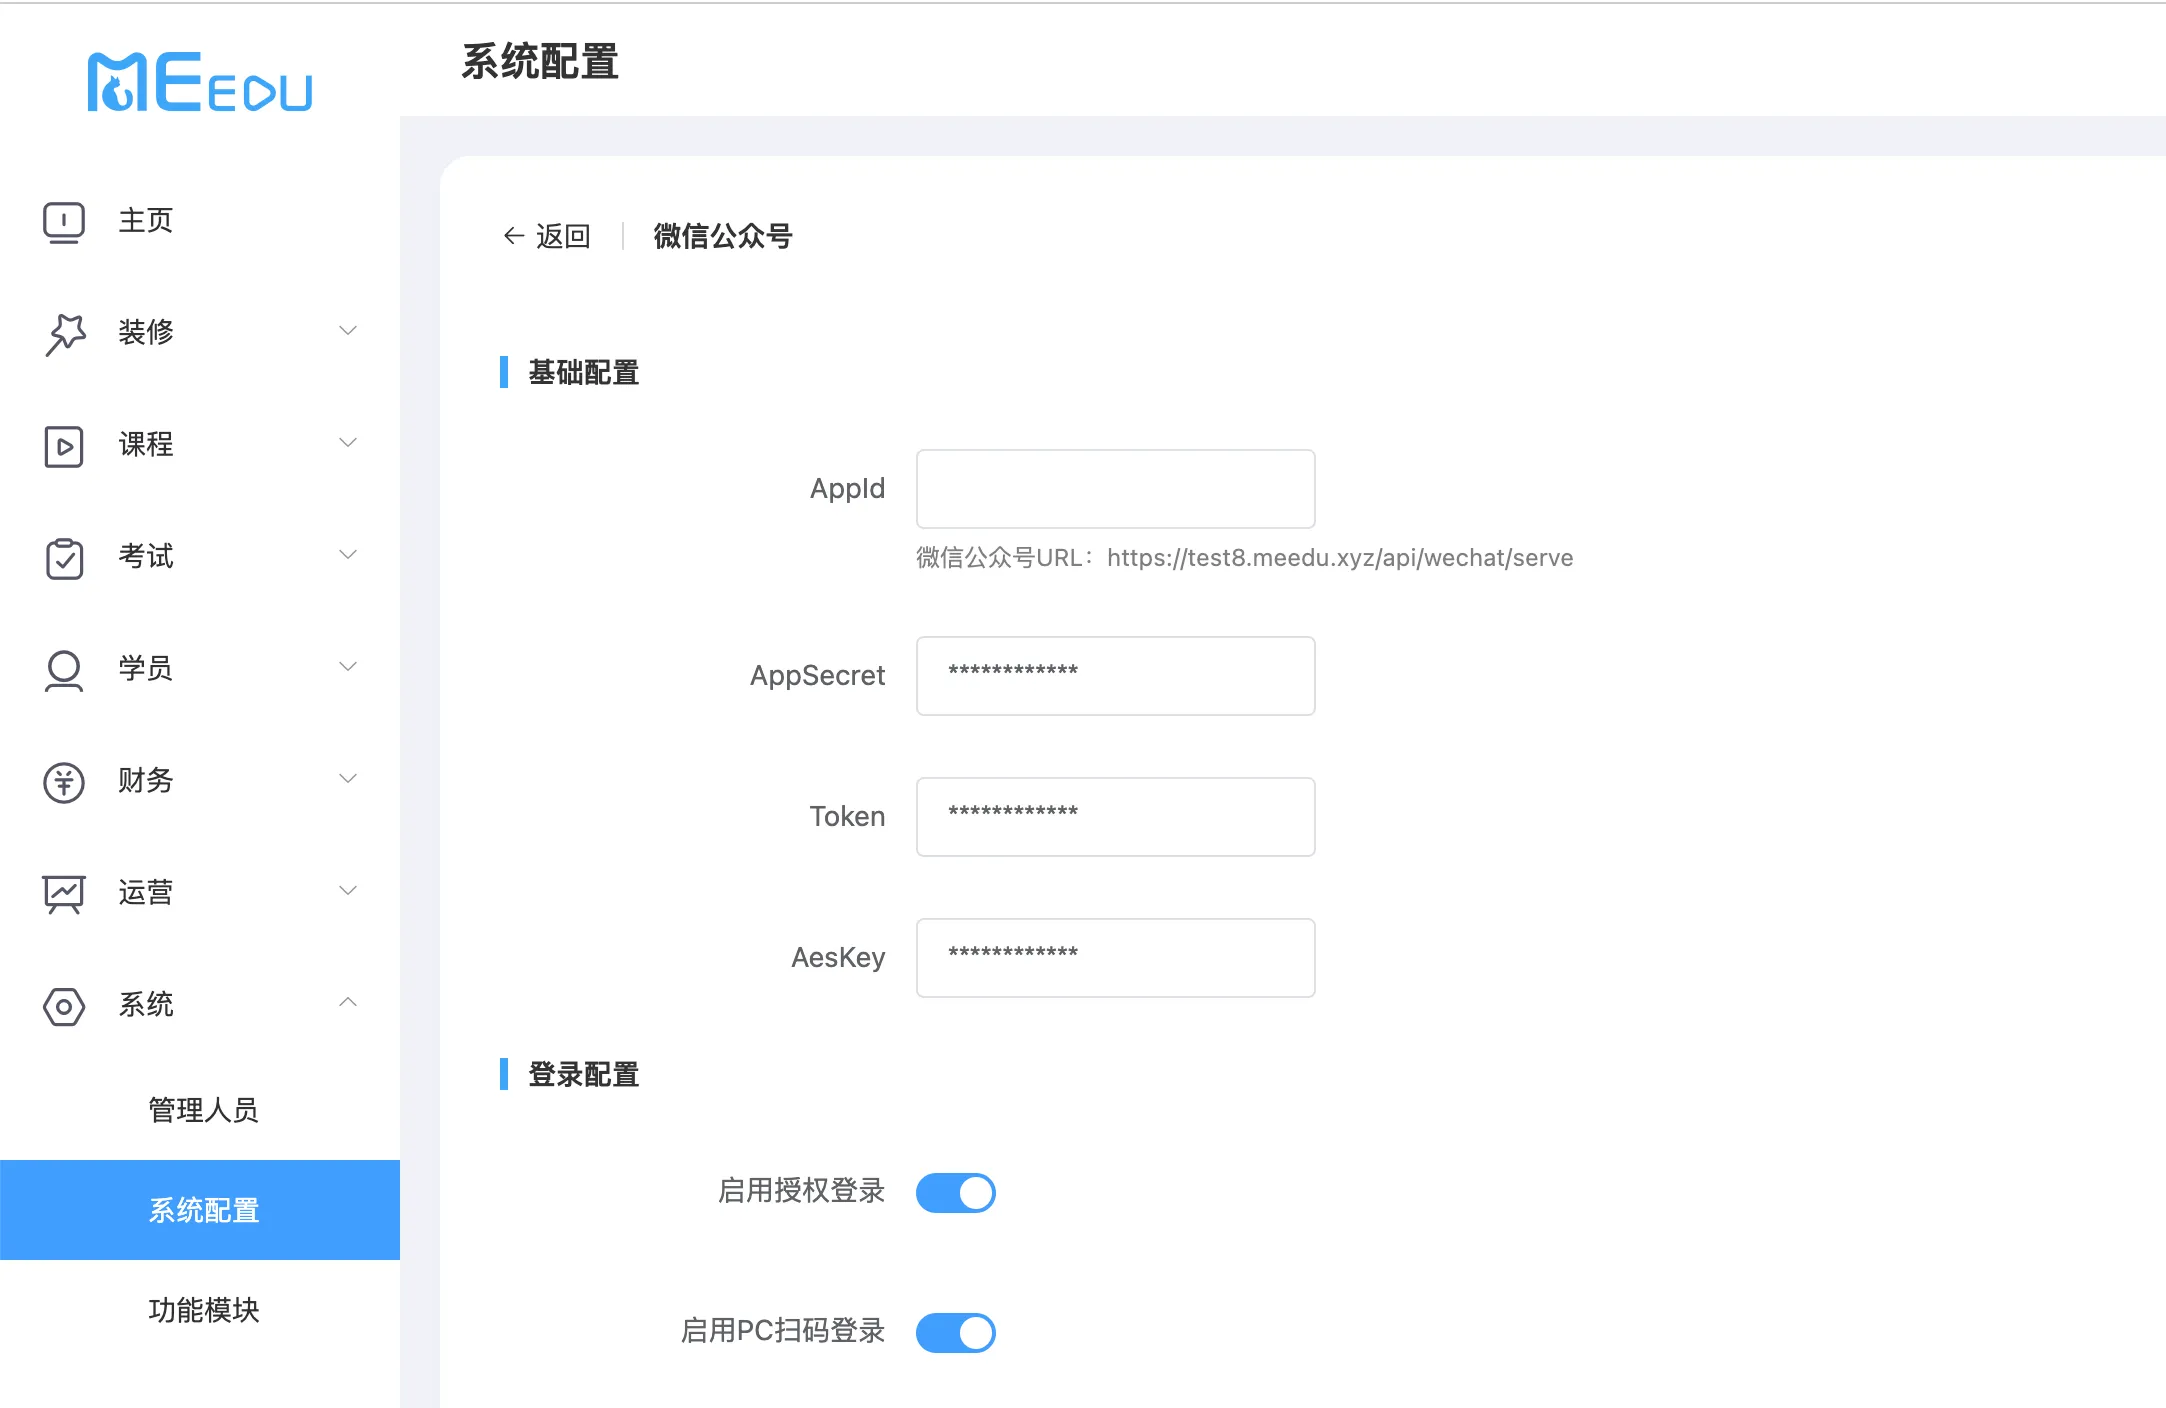Select the 学员 user icon
Image resolution: width=2166 pixels, height=1408 pixels.
point(64,670)
